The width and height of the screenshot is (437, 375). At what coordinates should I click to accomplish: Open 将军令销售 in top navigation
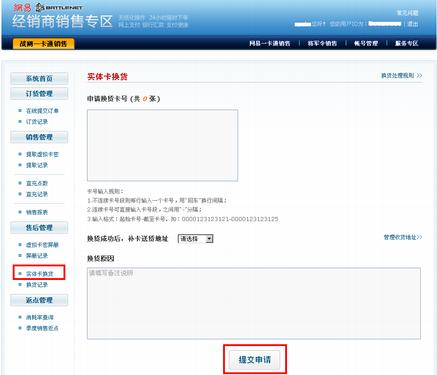pos(322,43)
